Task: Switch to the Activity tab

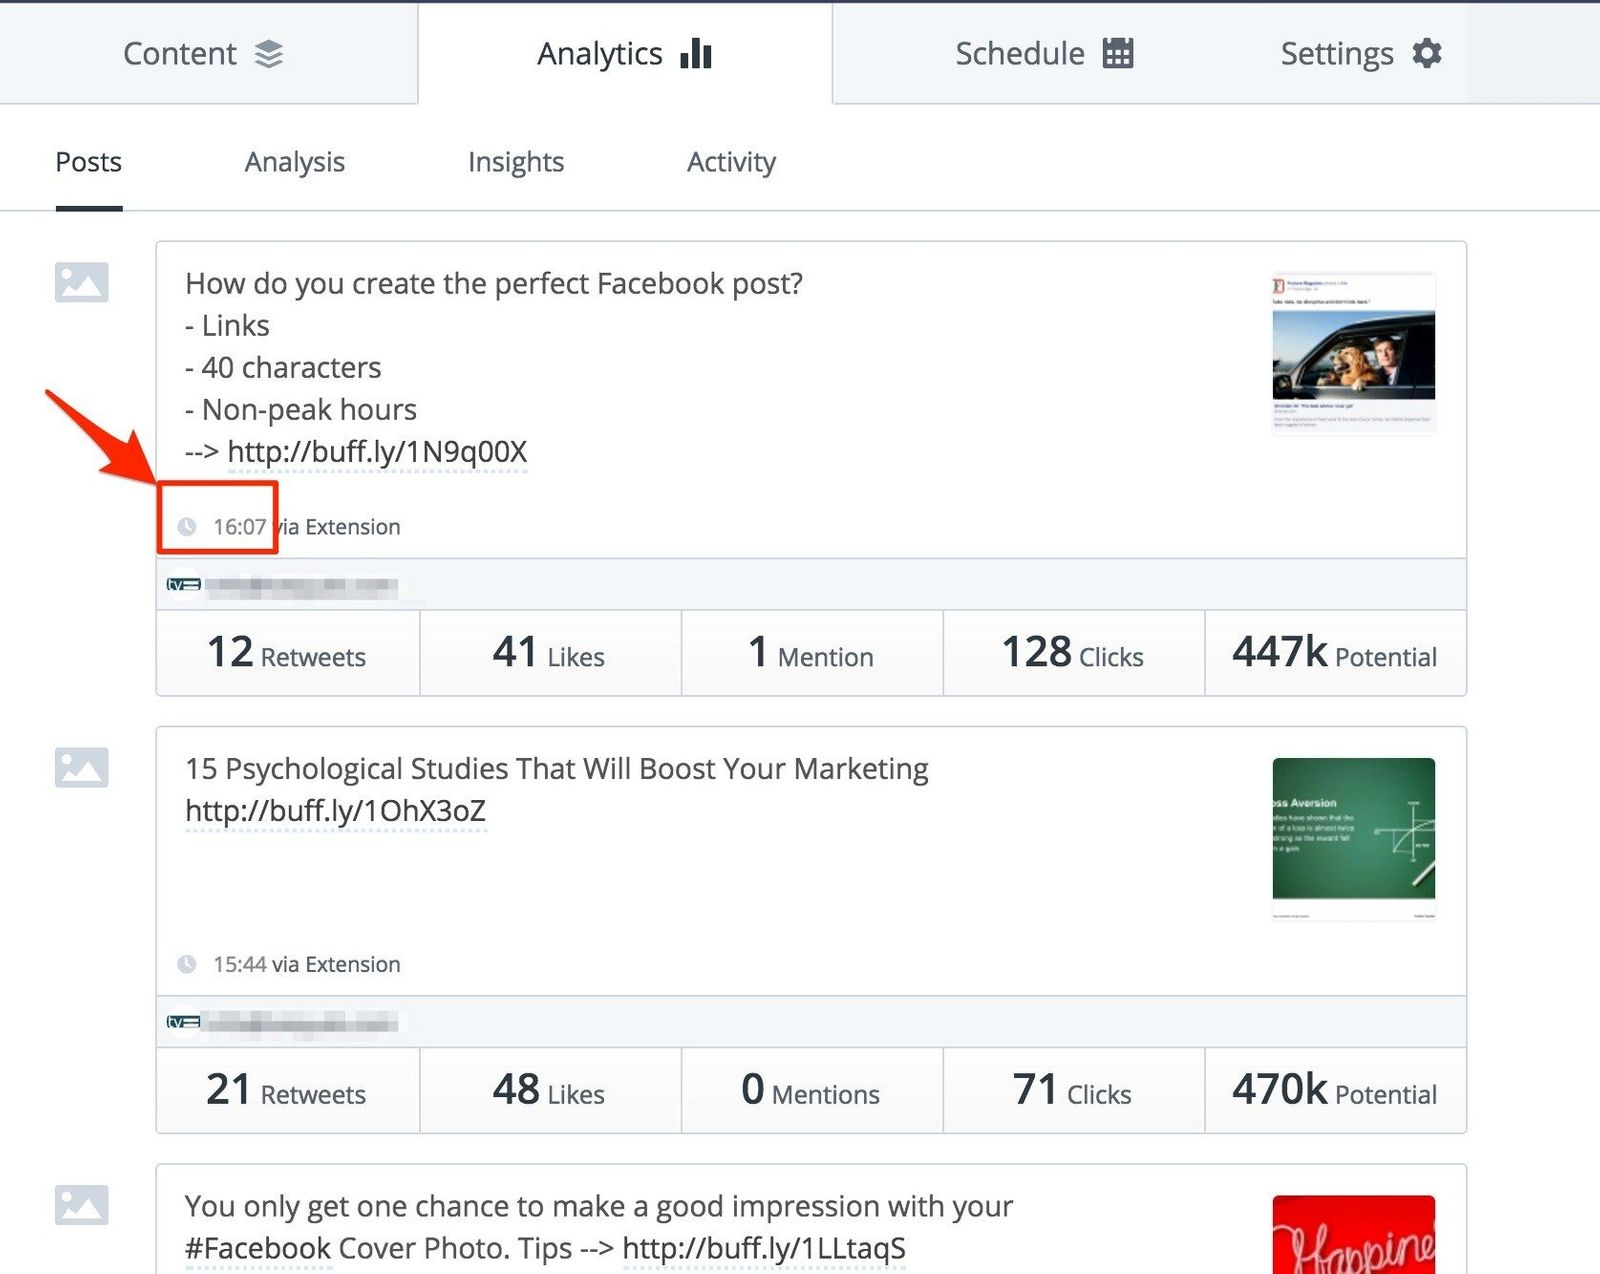Action: click(731, 161)
